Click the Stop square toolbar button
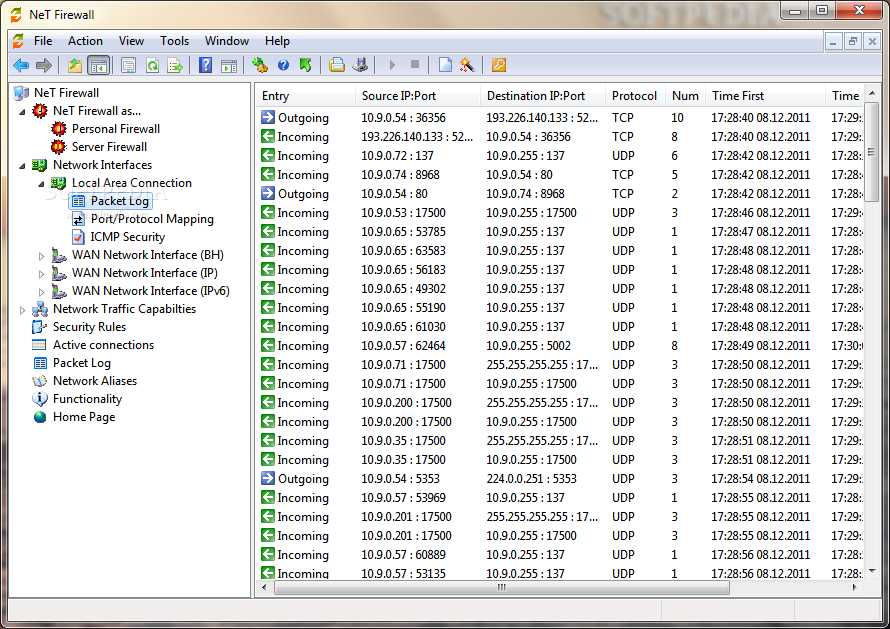 (x=415, y=65)
